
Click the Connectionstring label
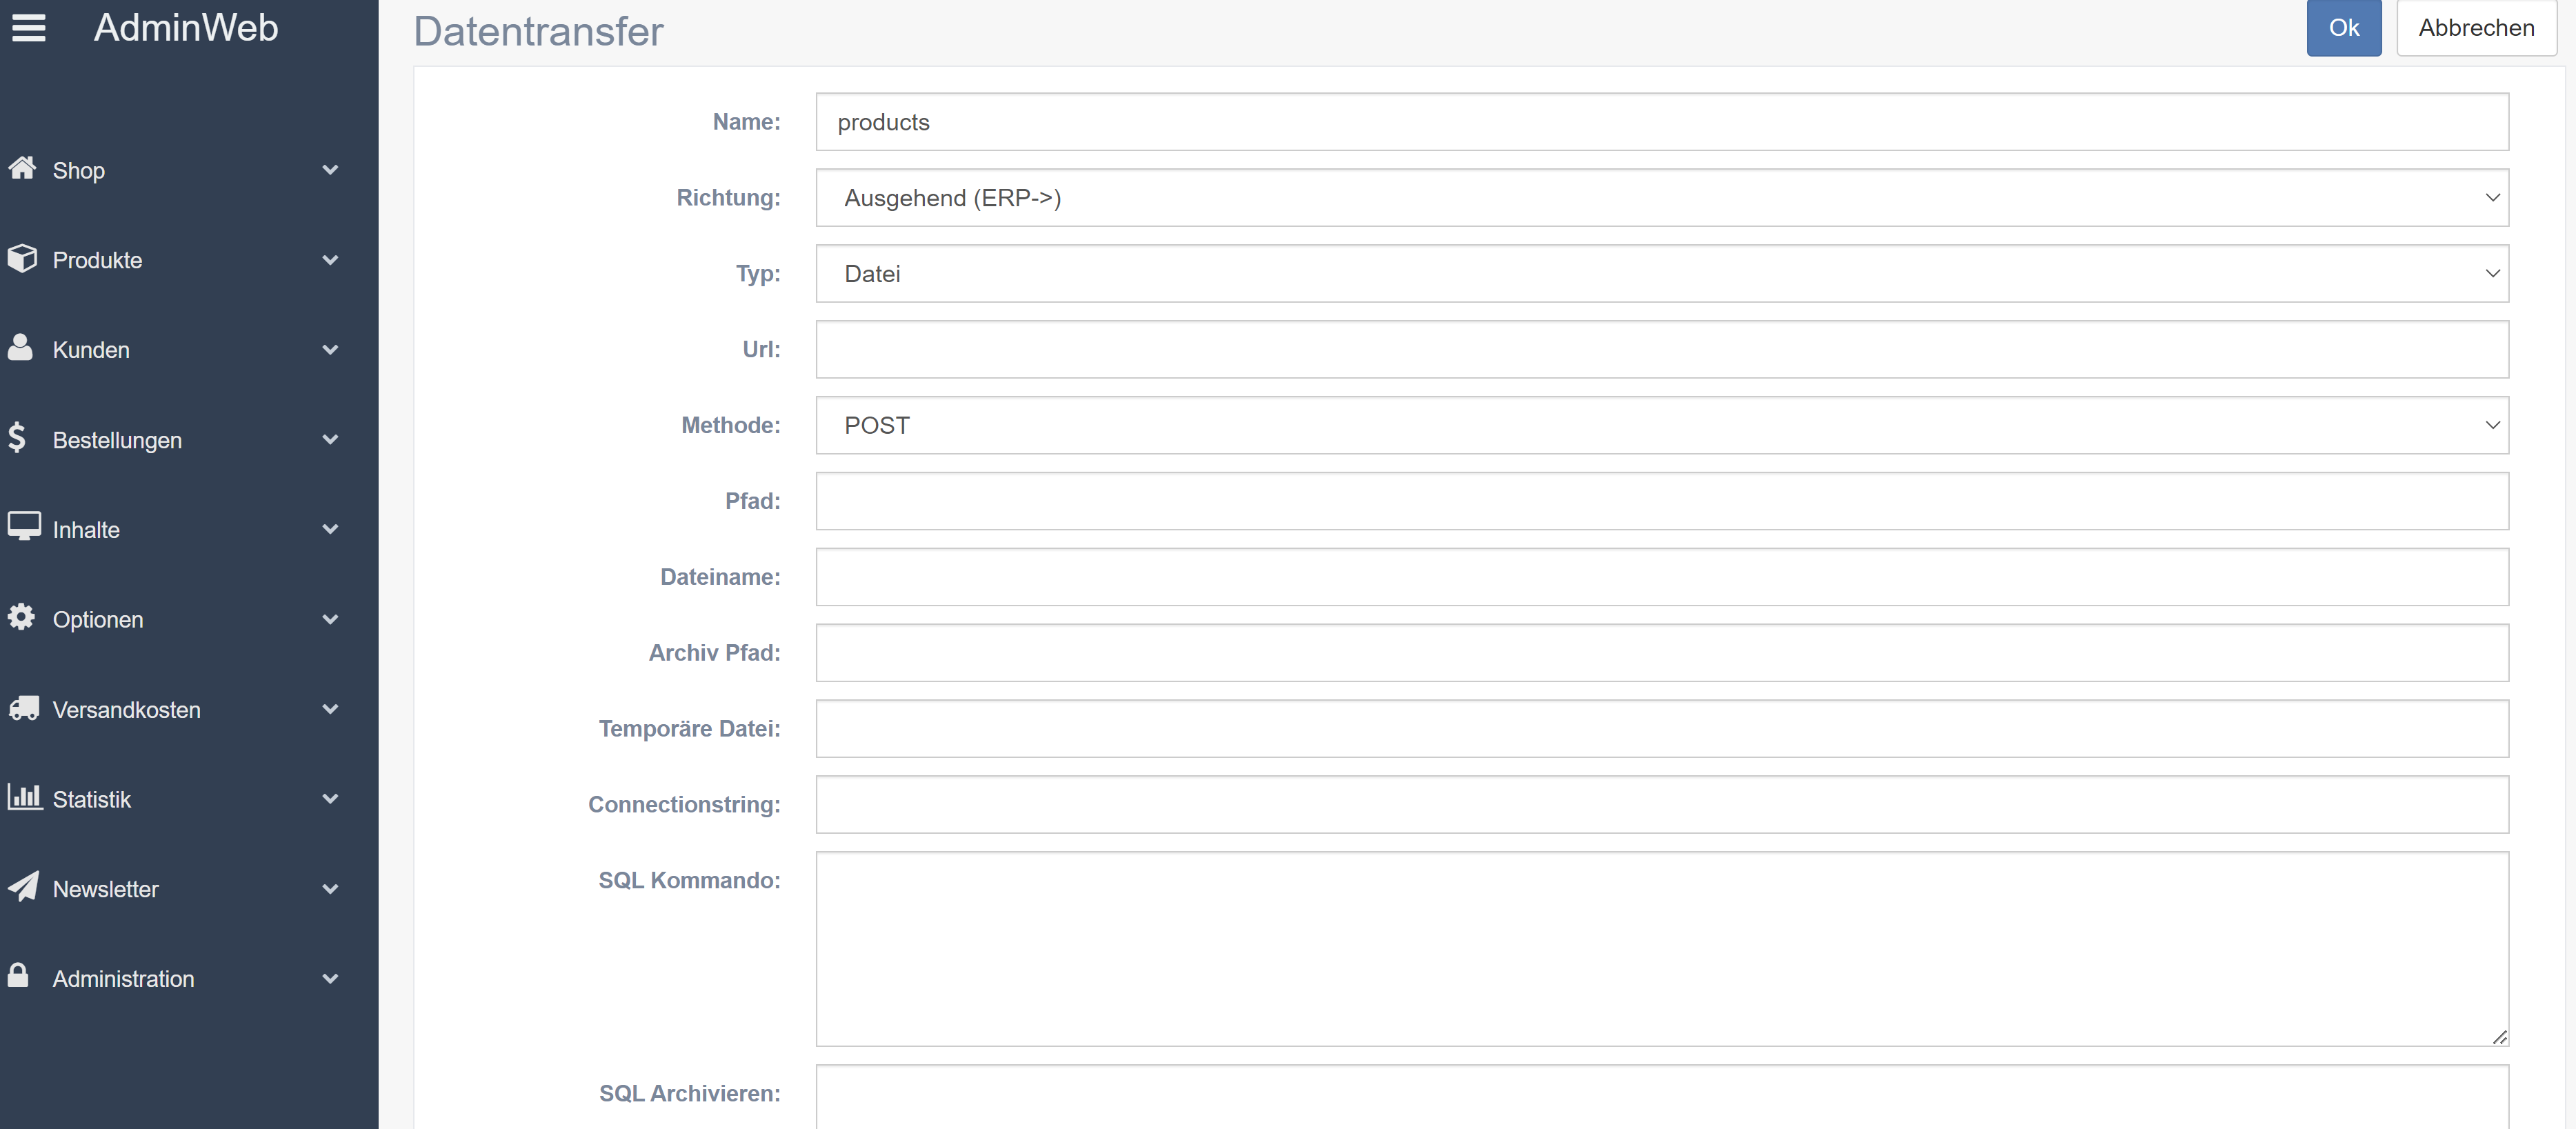[x=684, y=805]
